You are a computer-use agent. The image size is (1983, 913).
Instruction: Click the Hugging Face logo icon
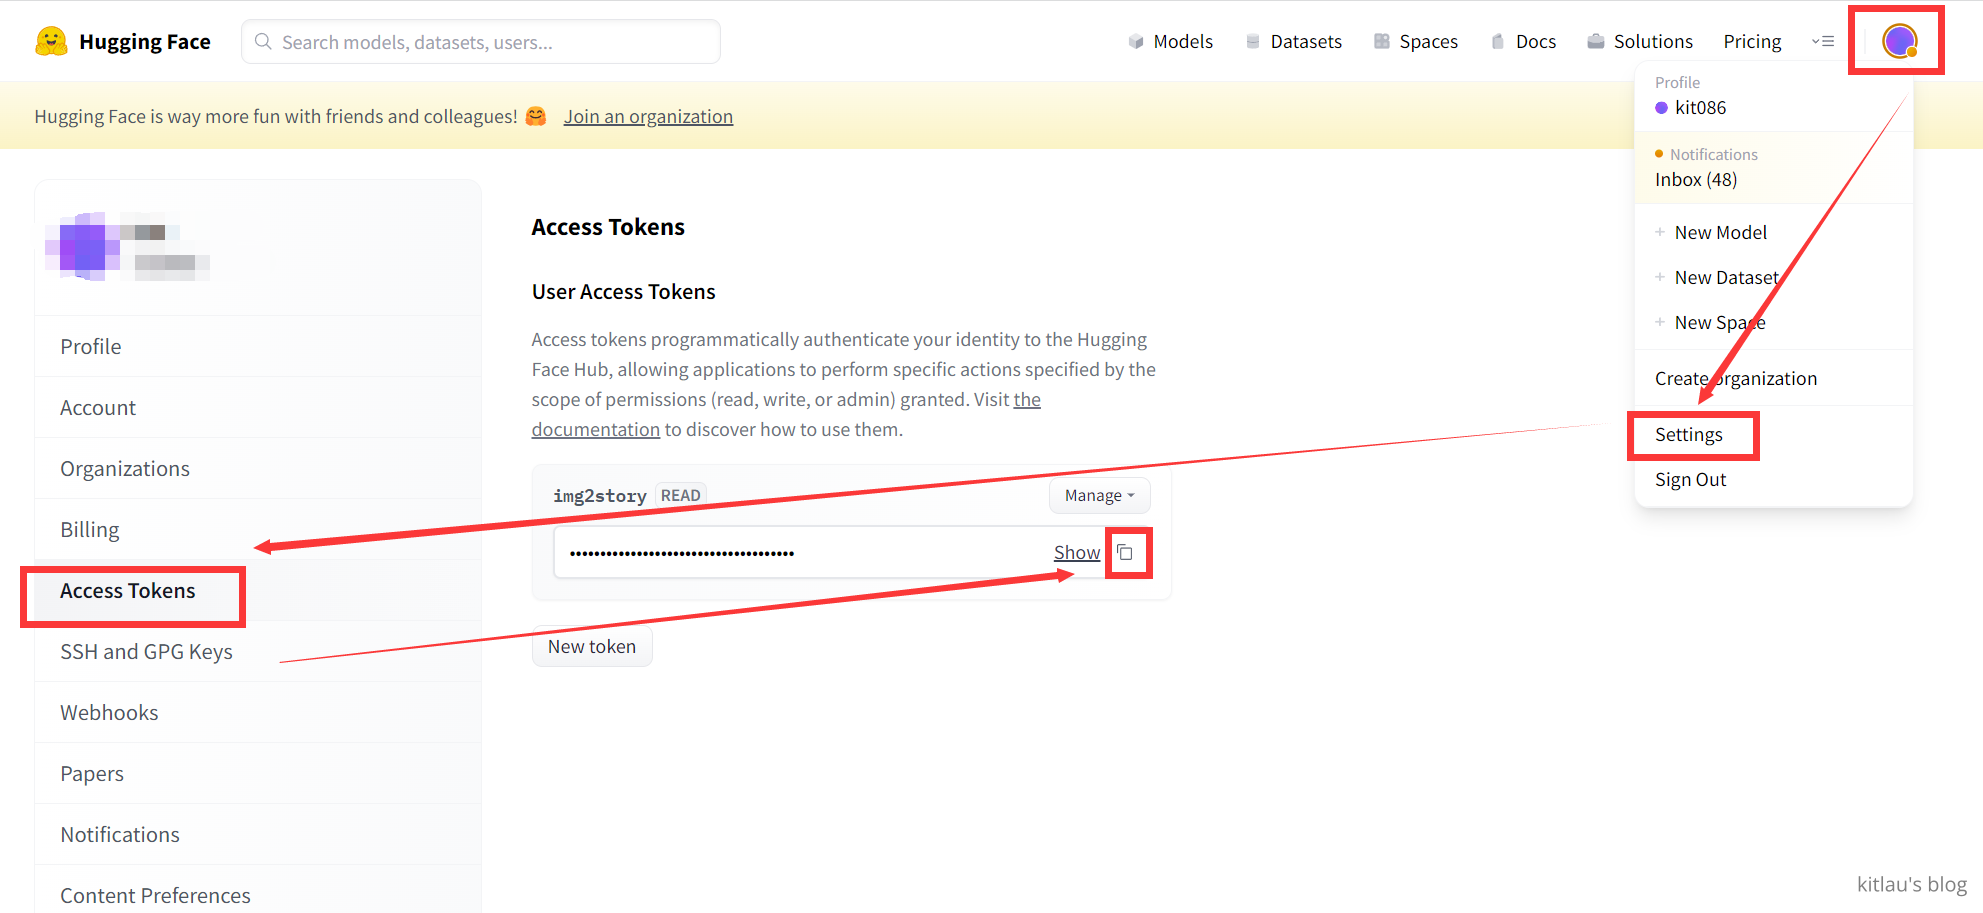[51, 41]
